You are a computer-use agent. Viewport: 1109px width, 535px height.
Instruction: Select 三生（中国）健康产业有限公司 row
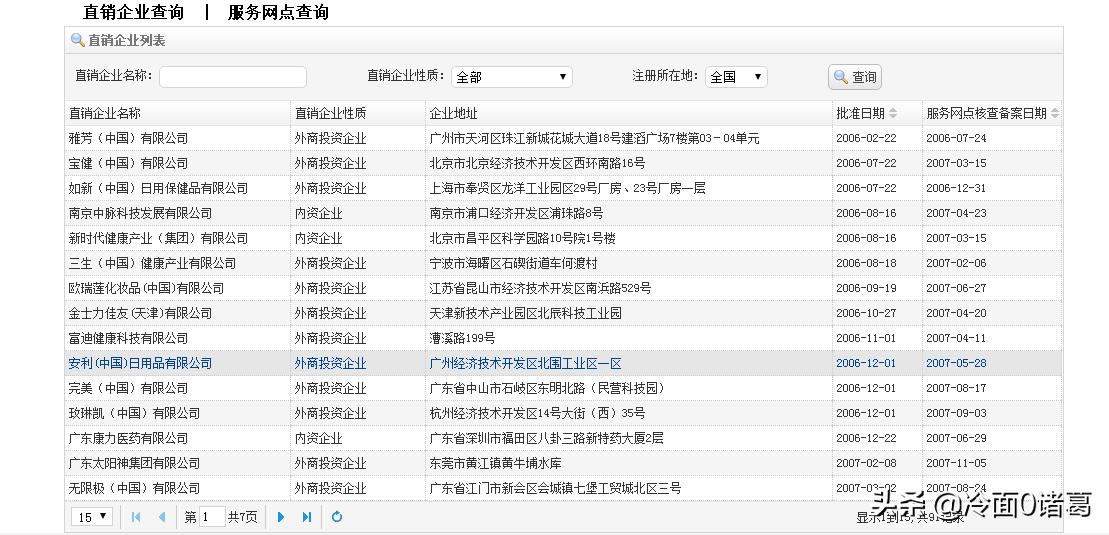tap(563, 263)
